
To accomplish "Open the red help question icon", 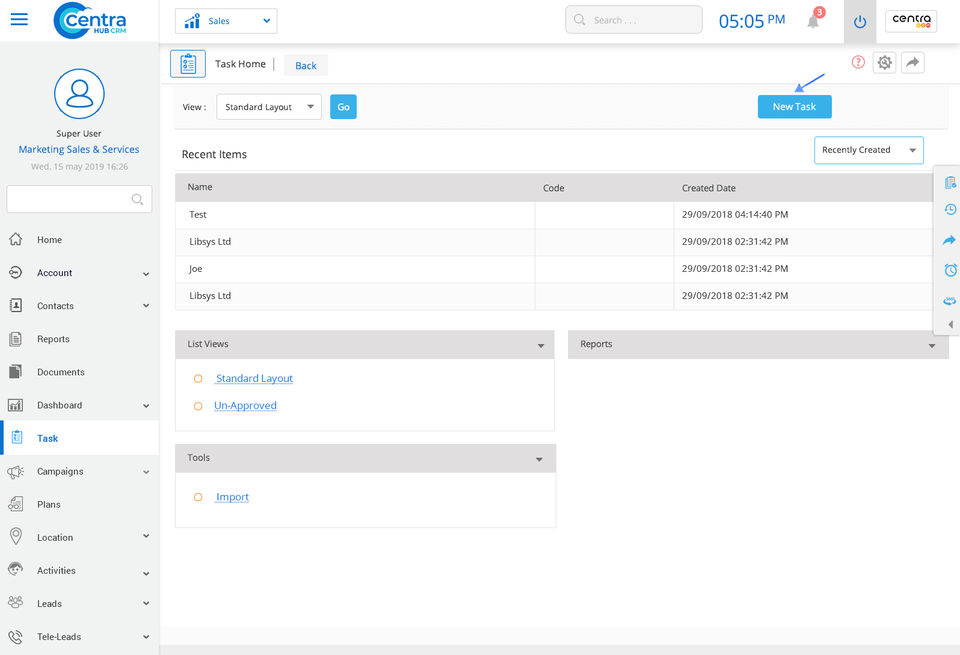I will pyautogui.click(x=858, y=62).
